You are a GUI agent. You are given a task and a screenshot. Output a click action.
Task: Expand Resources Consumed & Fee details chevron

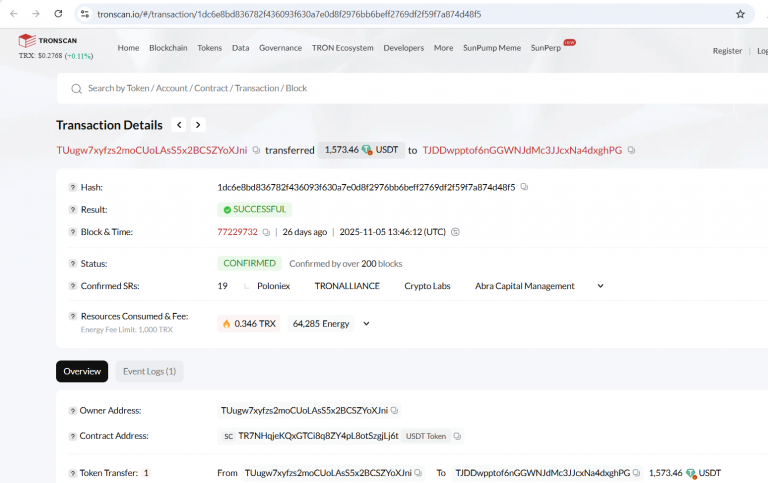pyautogui.click(x=366, y=323)
